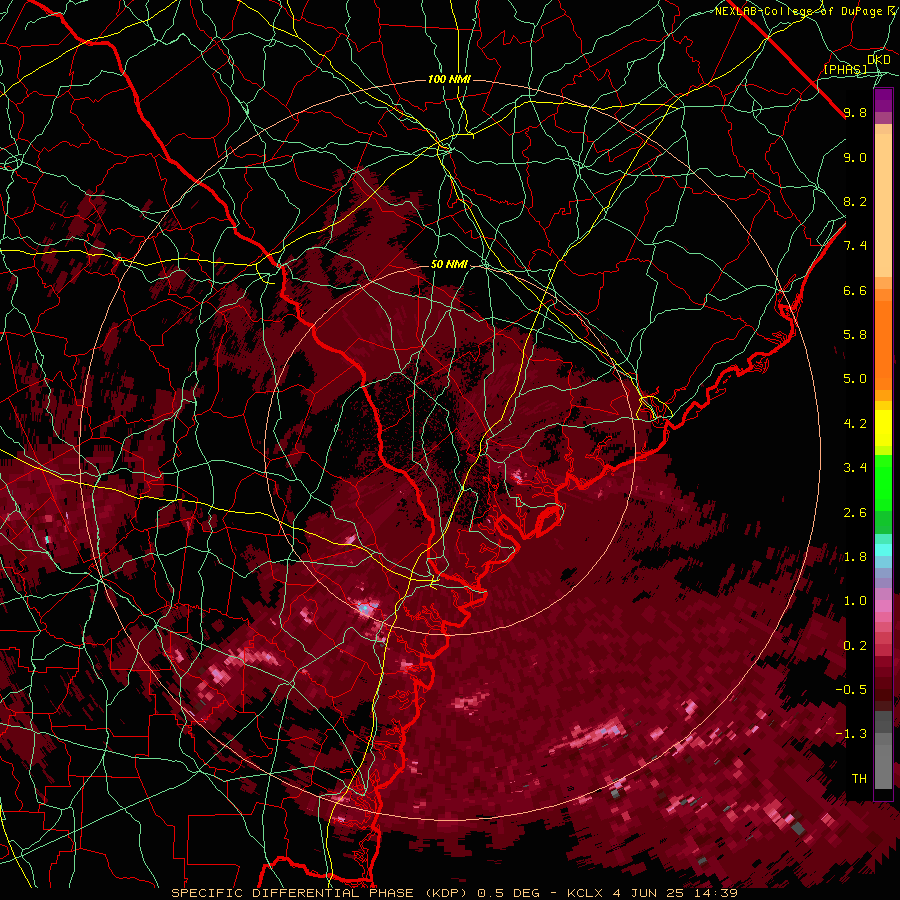
Task: Click the 100 NMI range ring label
Action: 449,79
